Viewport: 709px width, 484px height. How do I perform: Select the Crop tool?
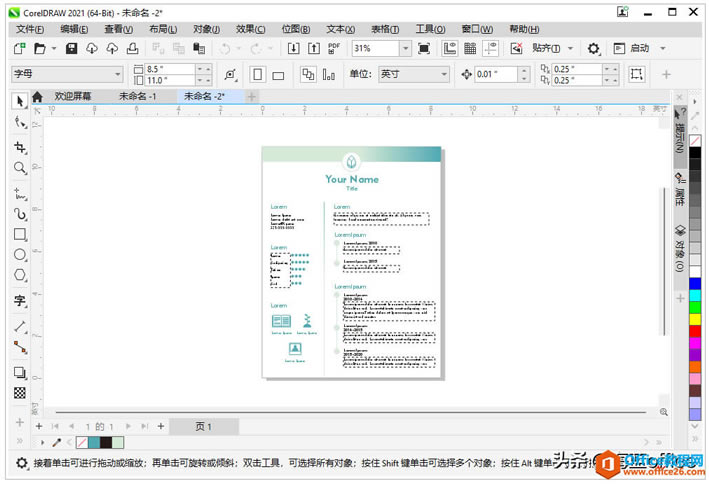pyautogui.click(x=19, y=147)
